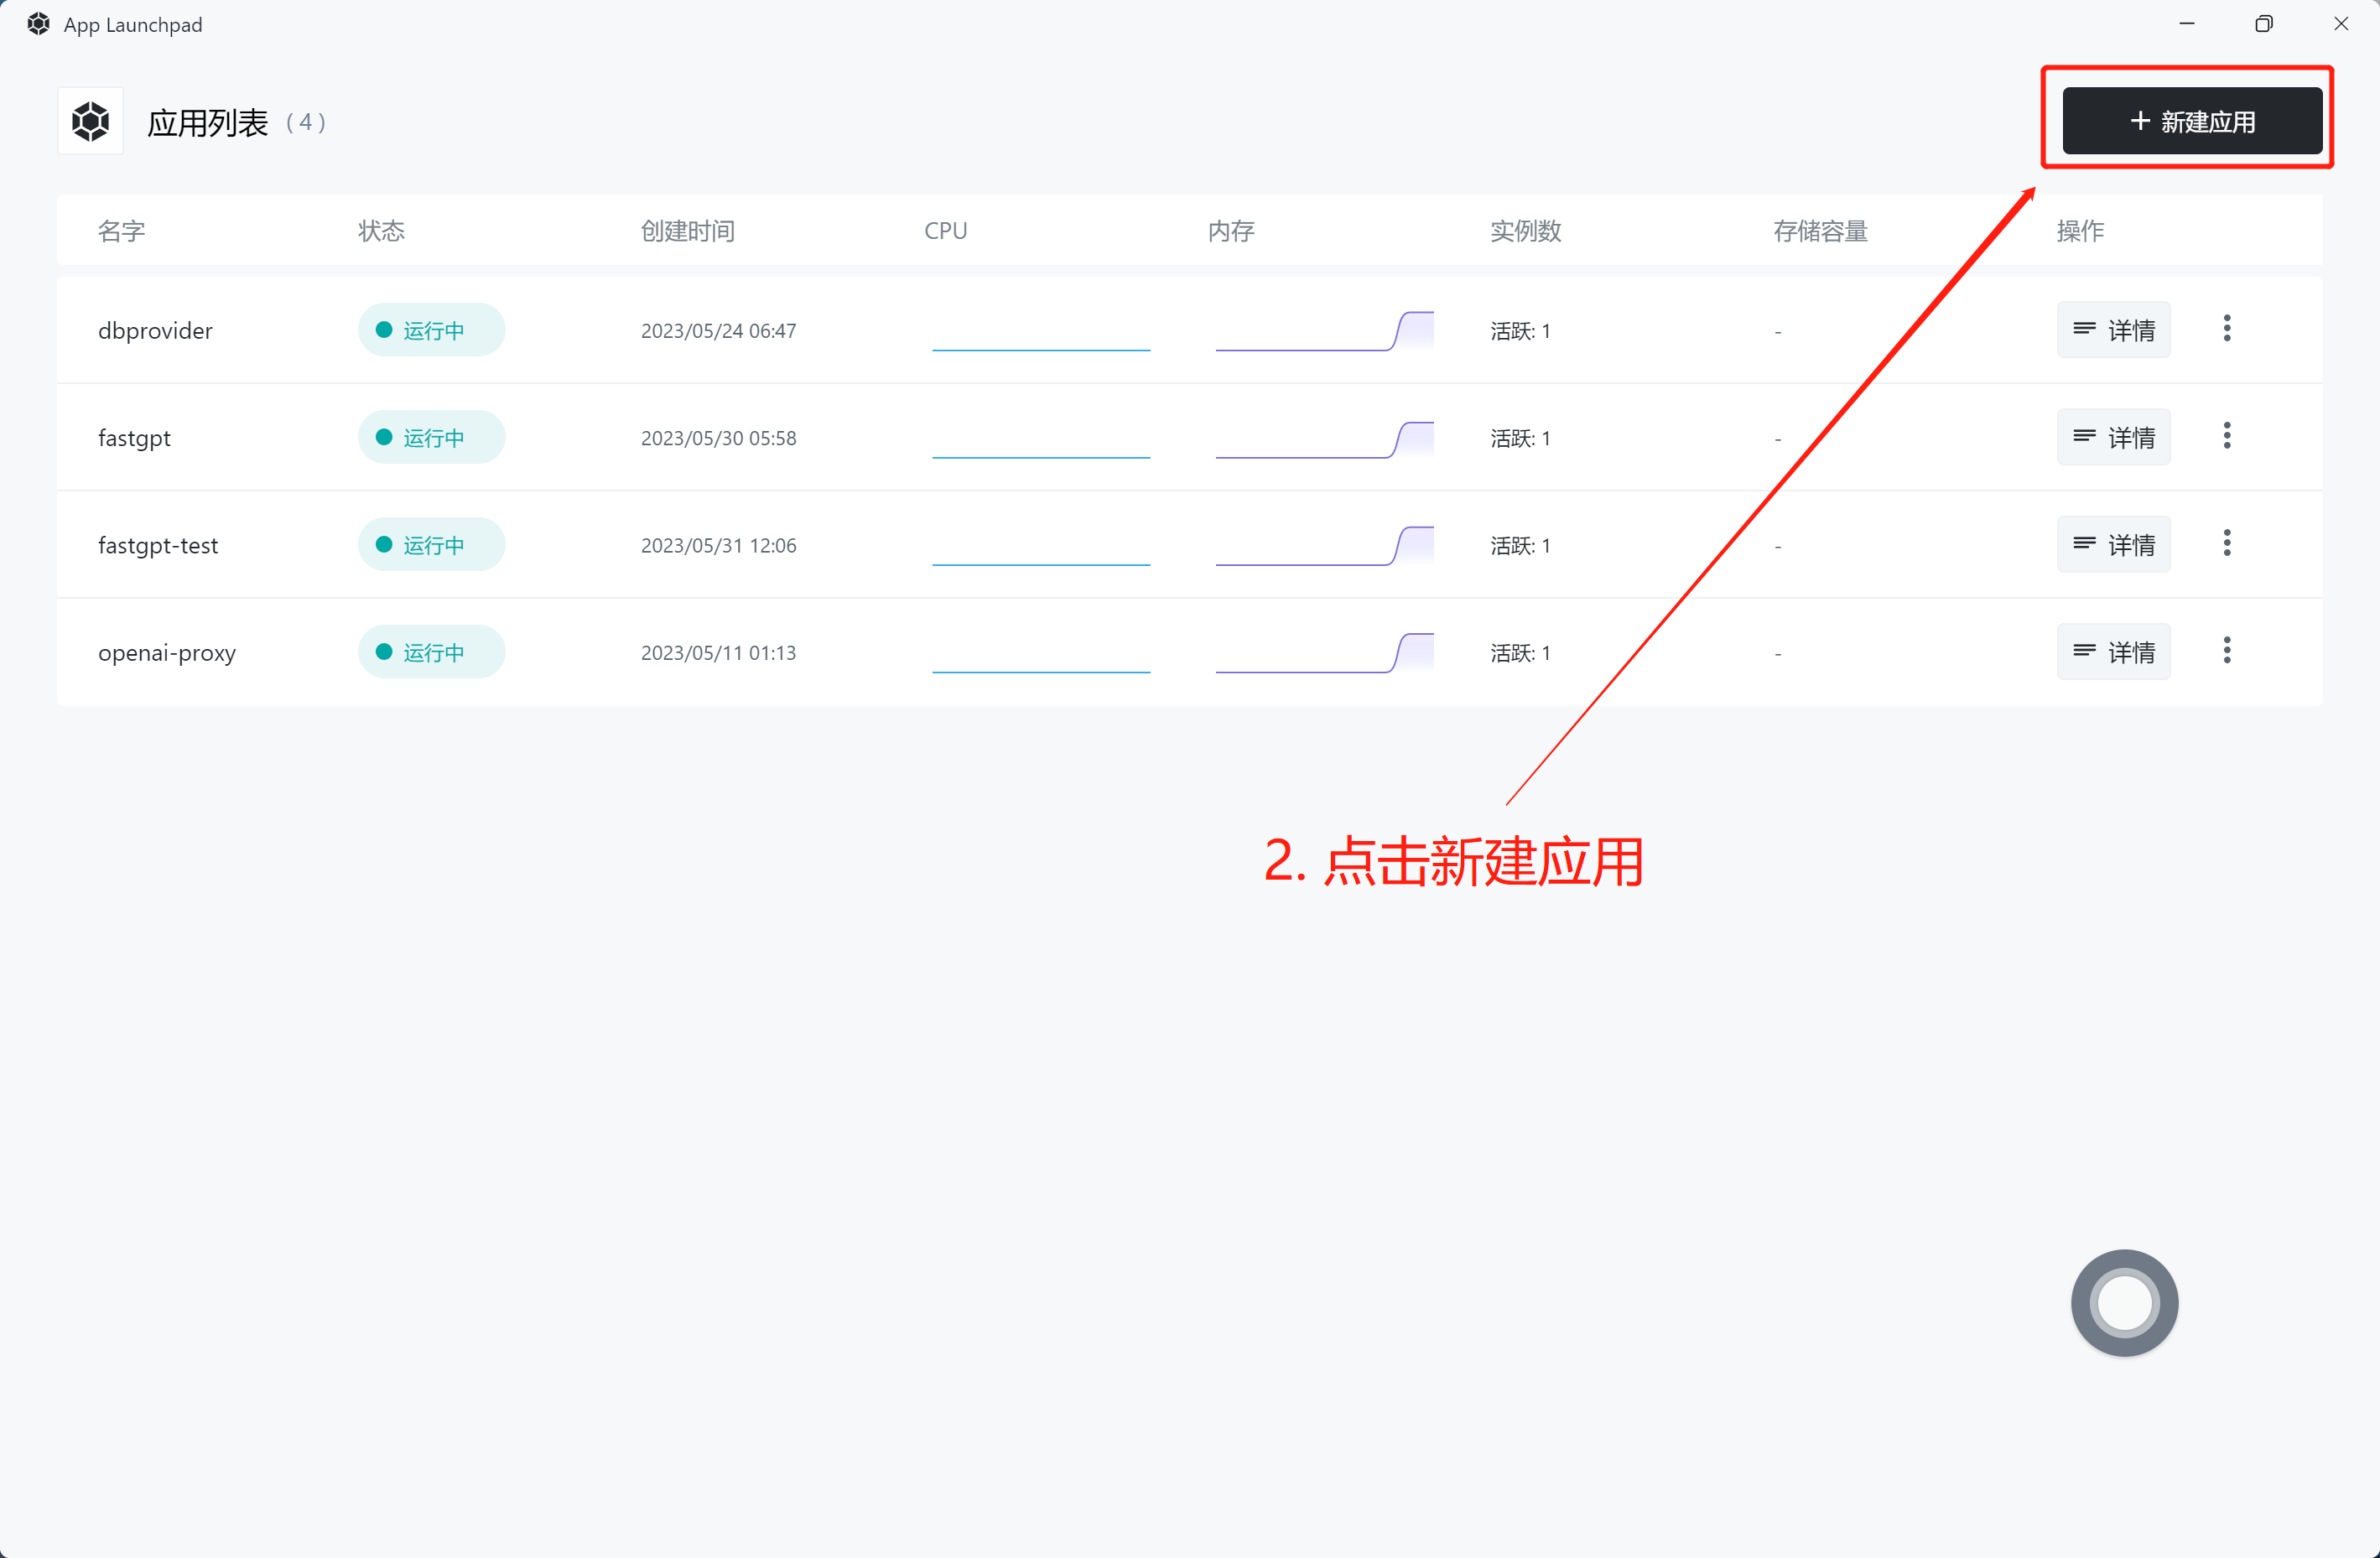
Task: Maximize the App Launchpad window
Action: (2263, 24)
